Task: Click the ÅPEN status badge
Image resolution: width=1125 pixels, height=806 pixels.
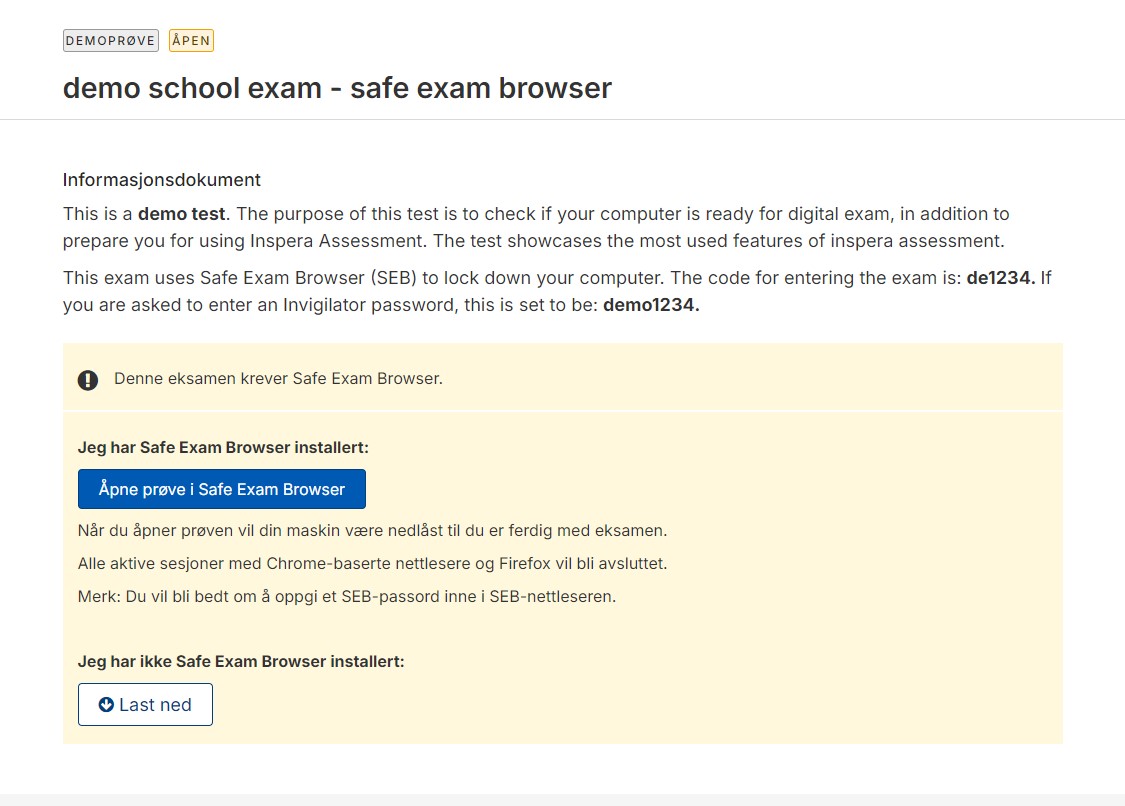Action: [192, 40]
